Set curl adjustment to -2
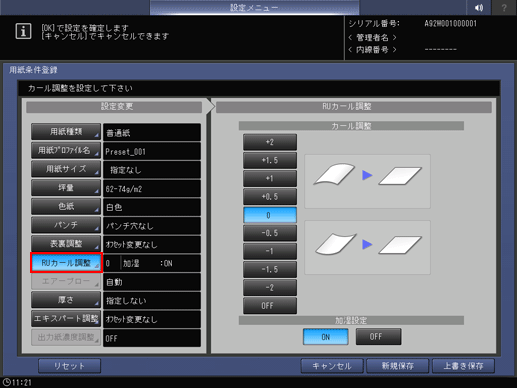 click(x=270, y=288)
